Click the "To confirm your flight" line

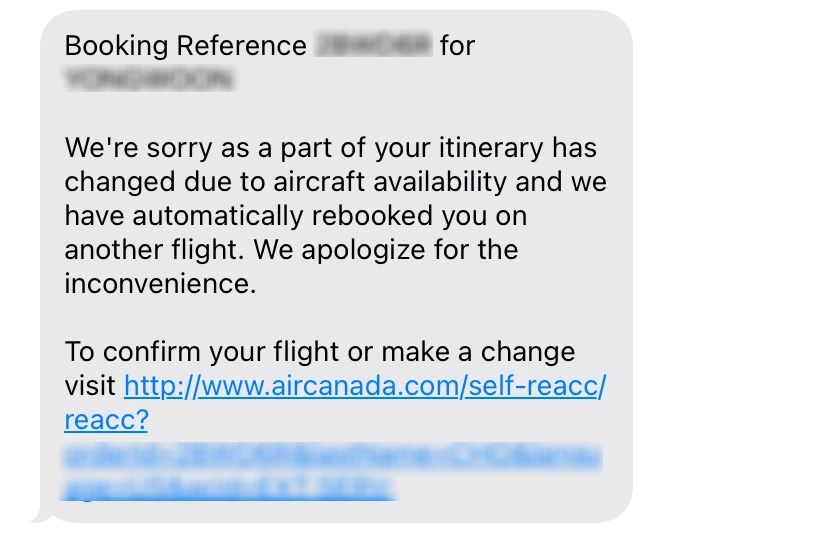point(319,352)
